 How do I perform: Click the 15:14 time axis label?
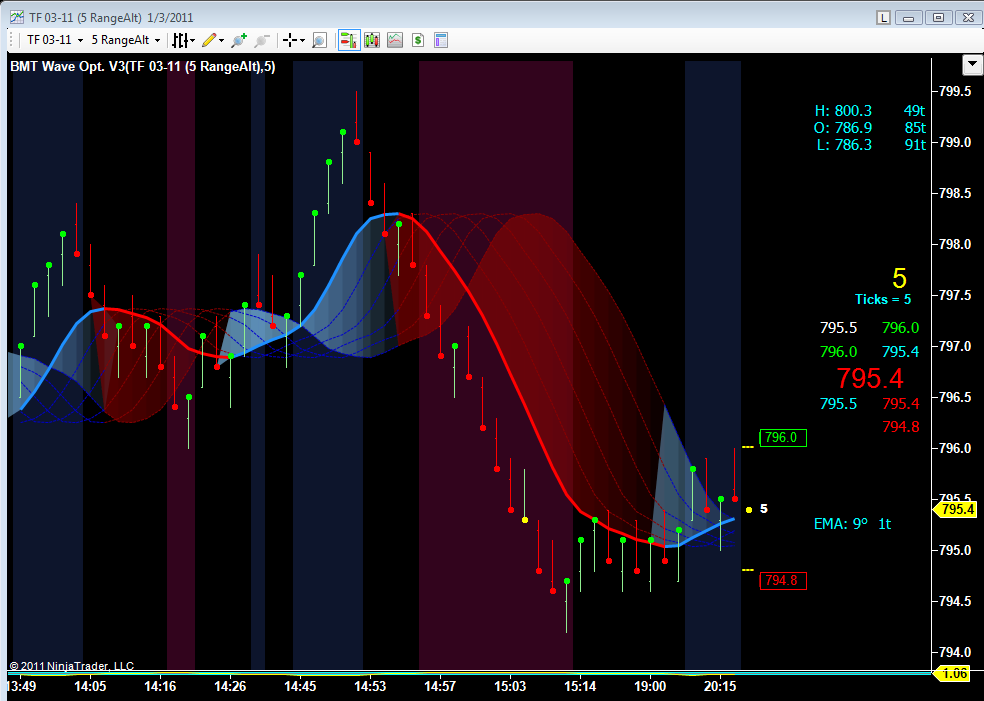pyautogui.click(x=580, y=688)
